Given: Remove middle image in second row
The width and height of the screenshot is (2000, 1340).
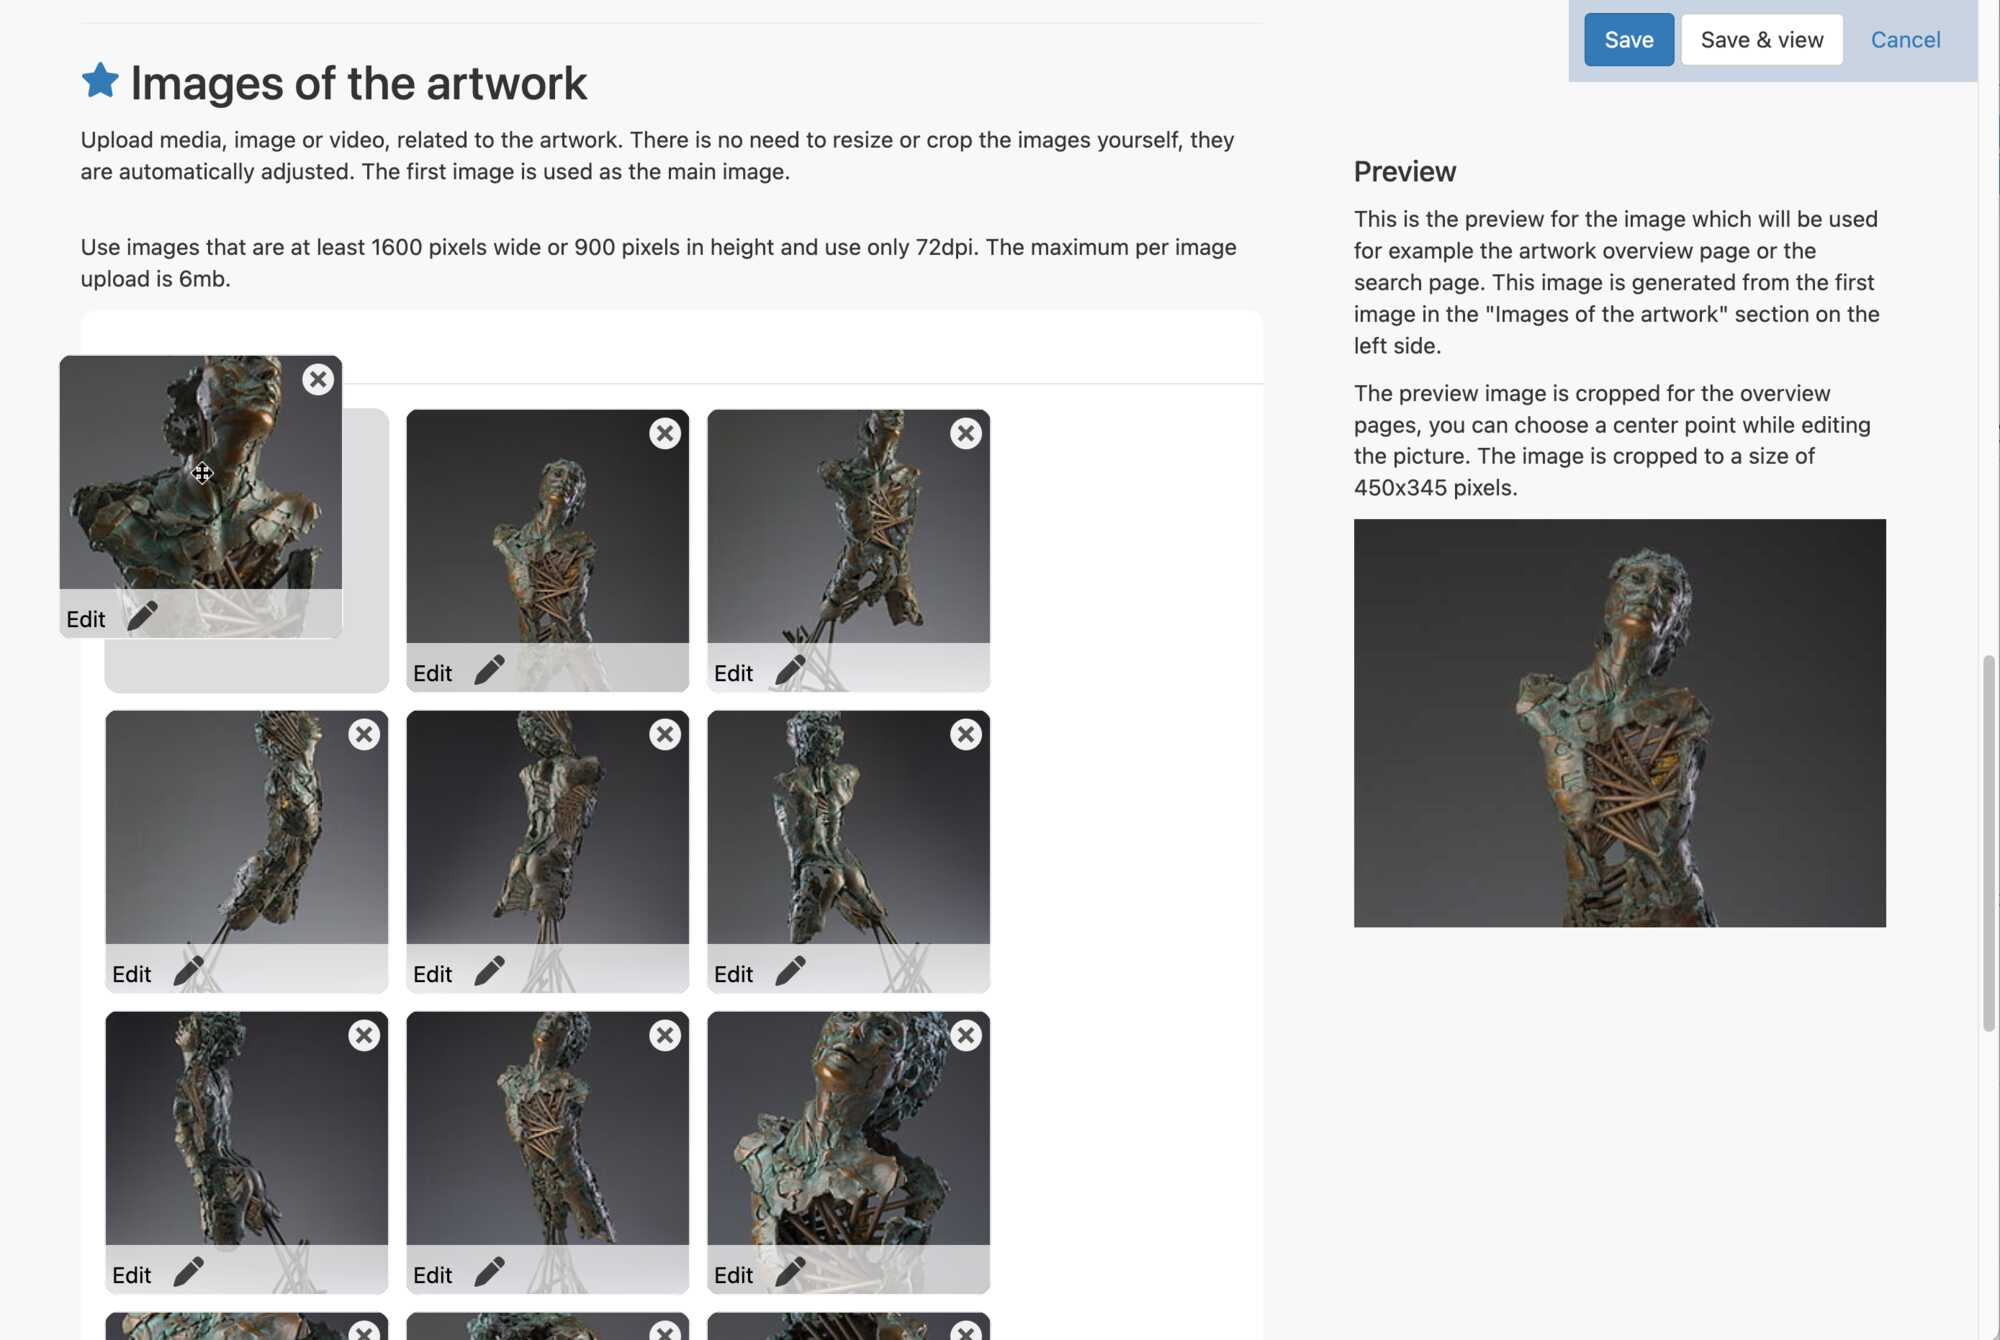Looking at the screenshot, I should 664,735.
